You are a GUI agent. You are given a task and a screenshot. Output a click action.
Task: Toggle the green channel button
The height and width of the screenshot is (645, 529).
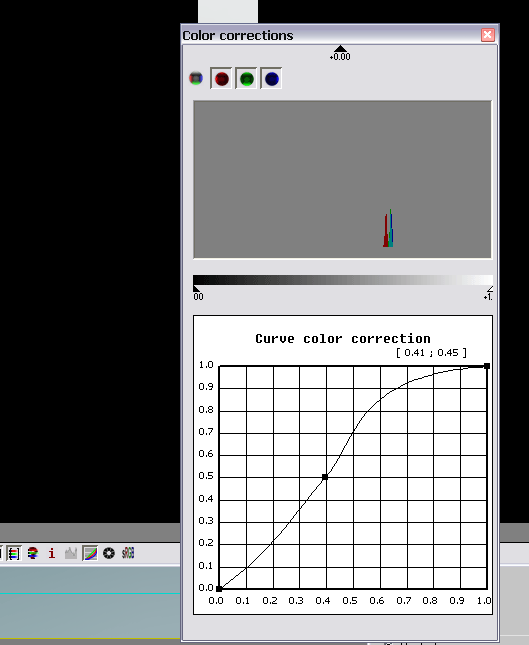pyautogui.click(x=246, y=78)
